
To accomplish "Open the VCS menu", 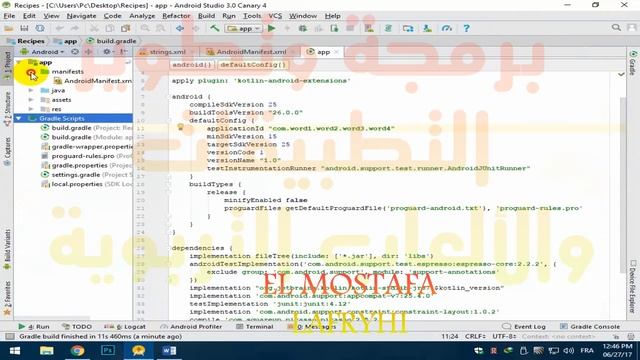I will click(x=275, y=16).
